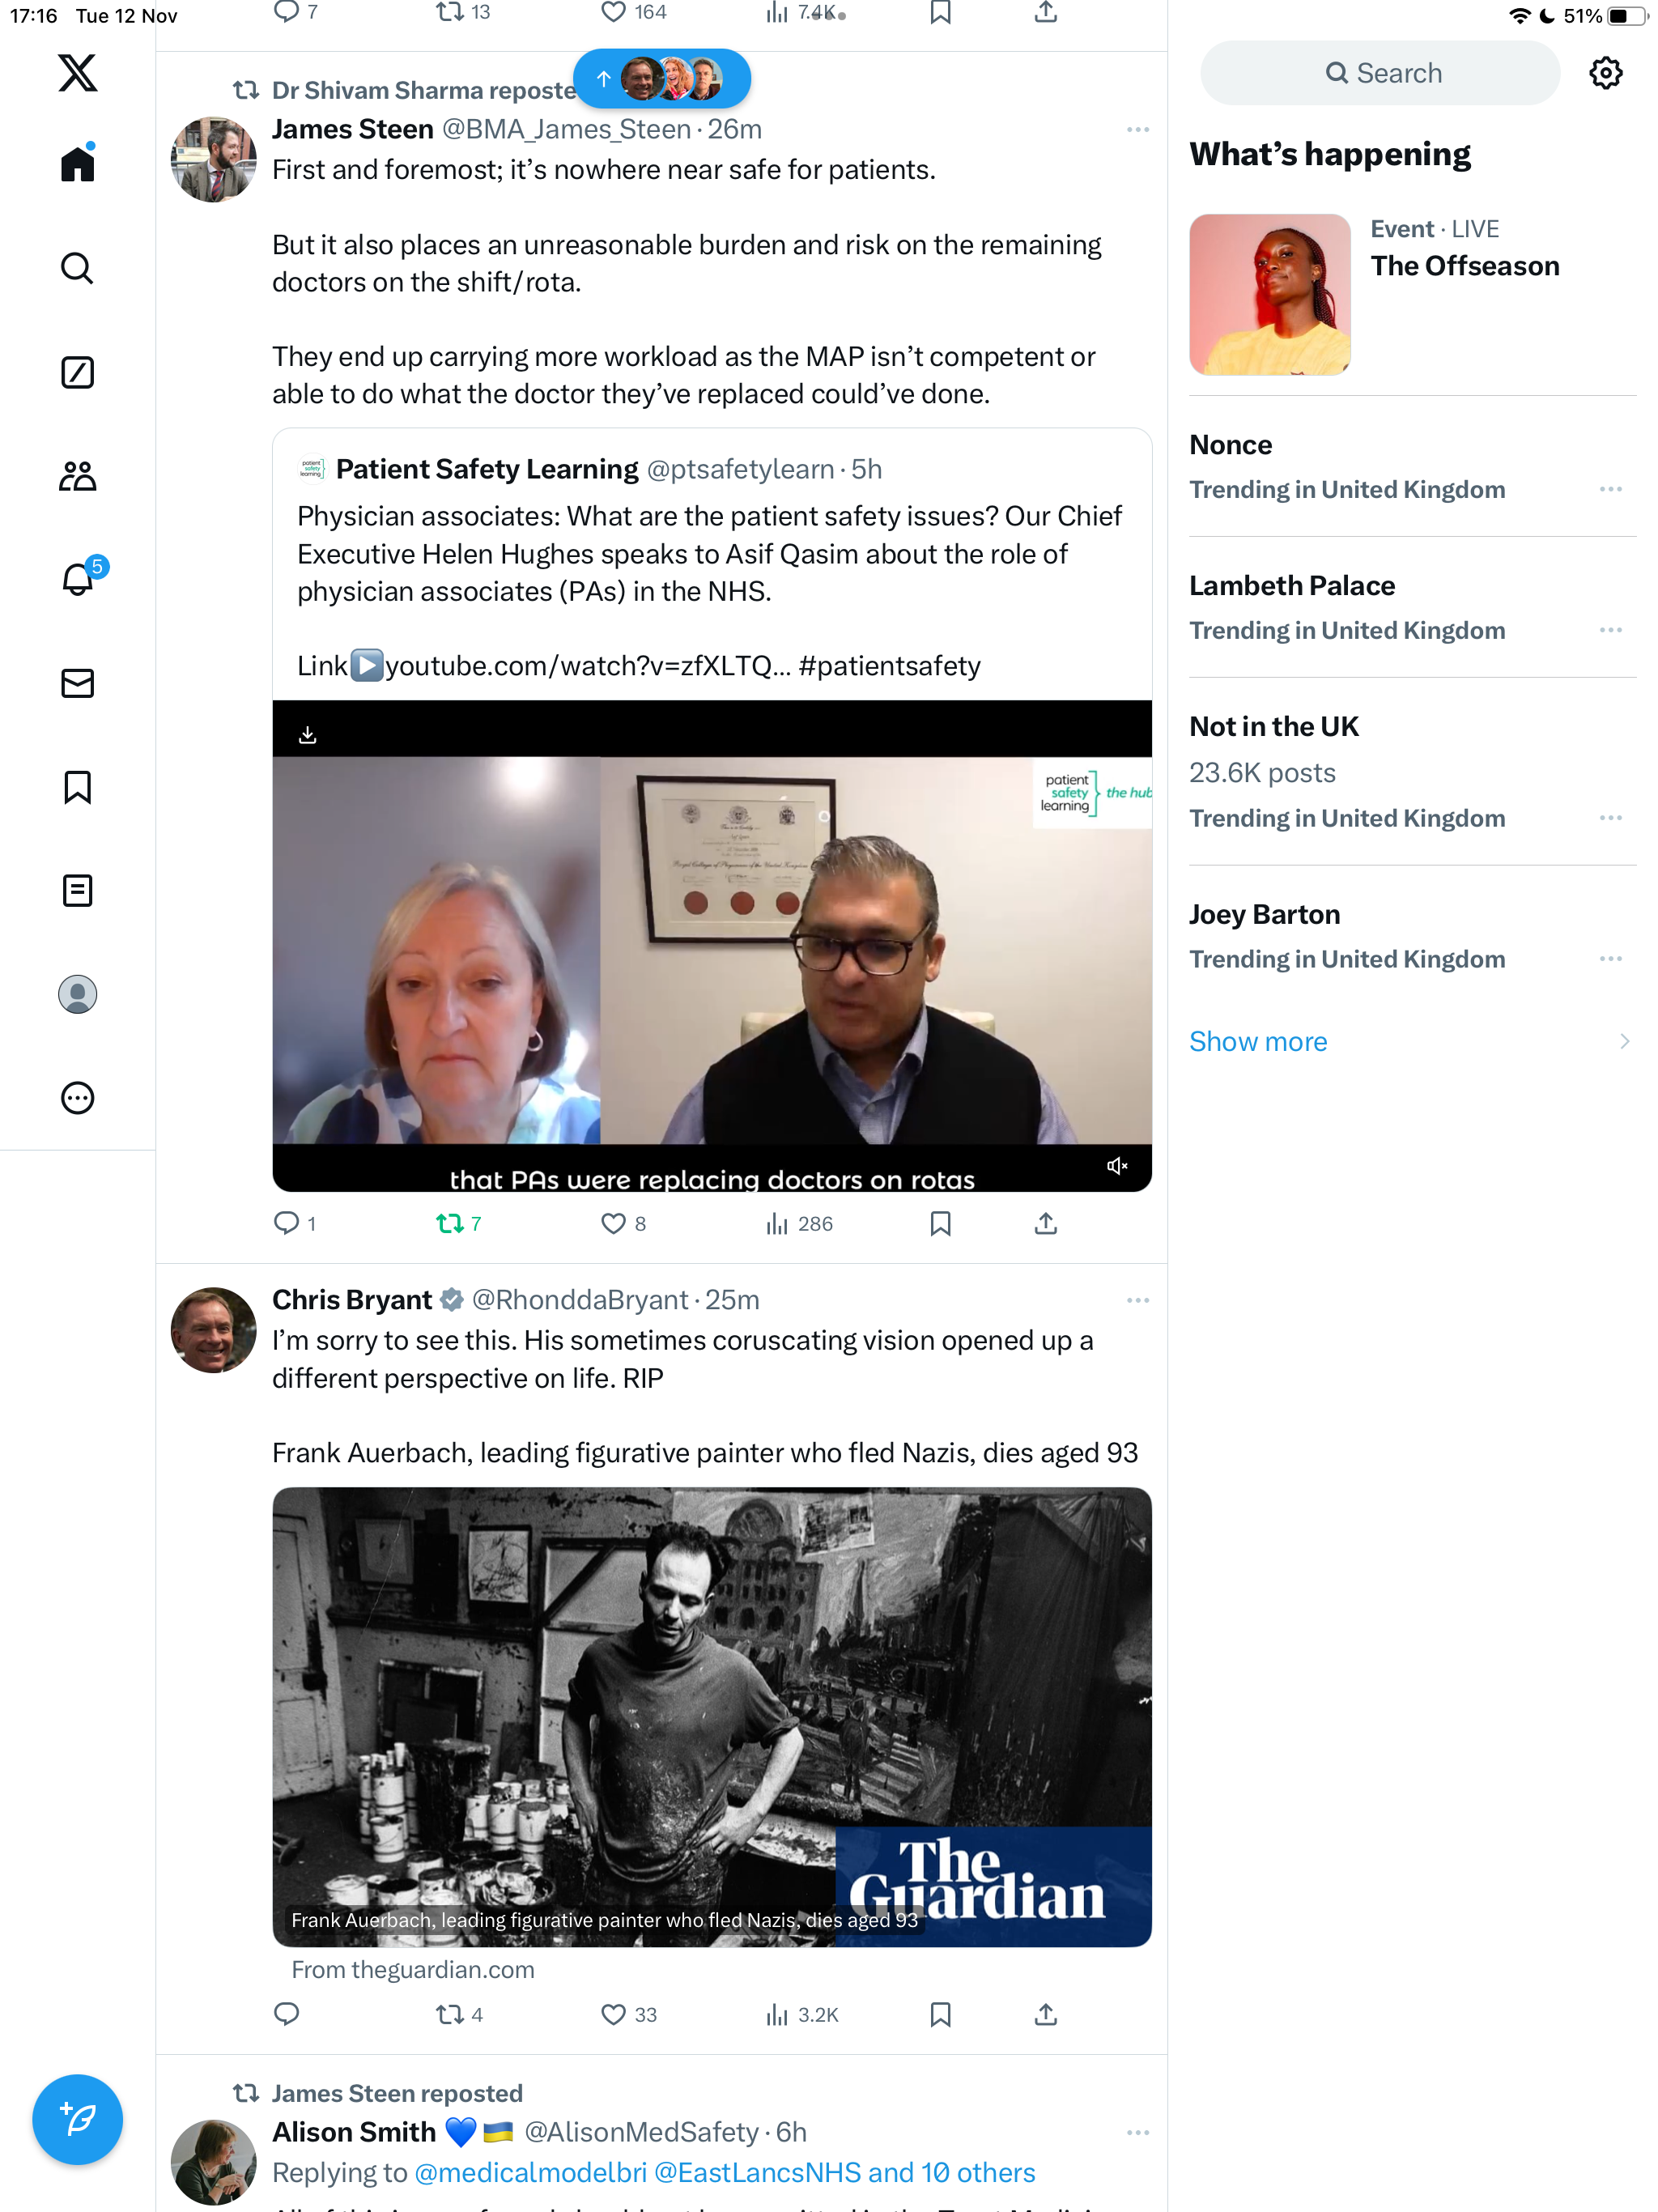Undo repost on James Steen's post

point(459,1223)
